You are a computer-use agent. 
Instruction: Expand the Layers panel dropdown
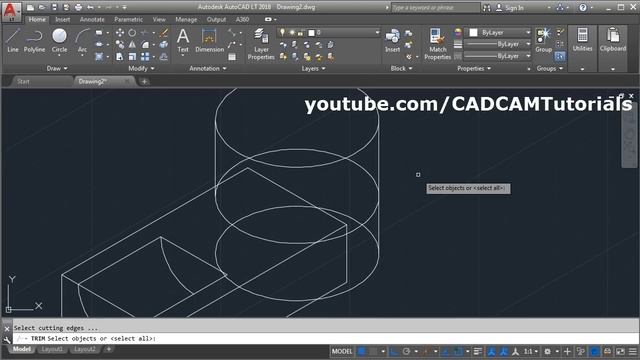pyautogui.click(x=313, y=69)
